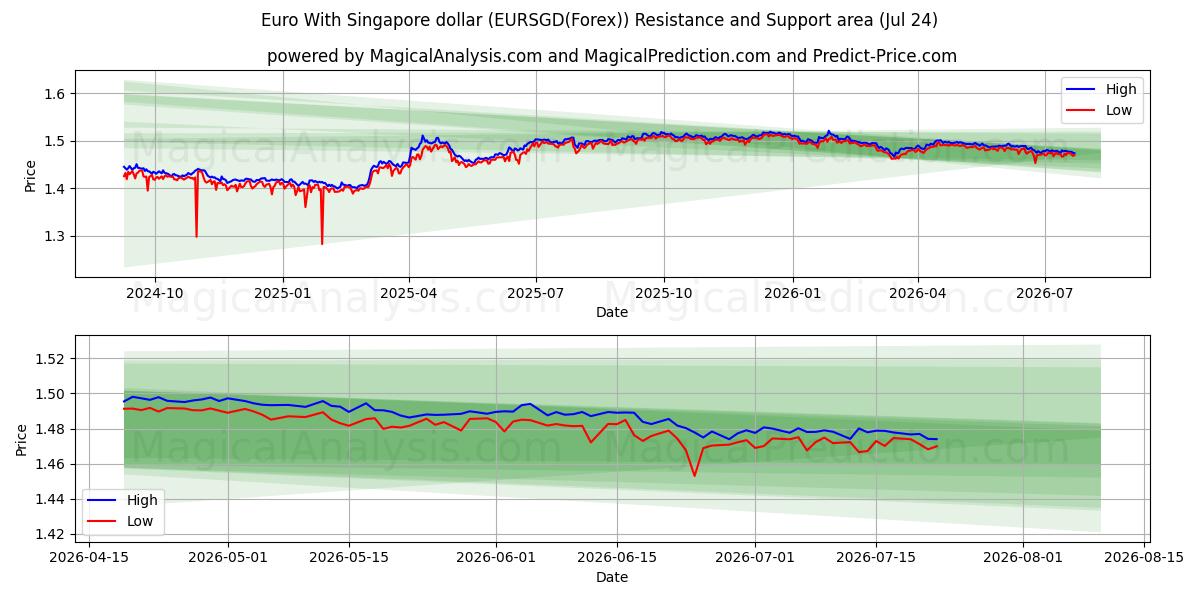Click the 1.48 price tick on lower chart

52,429
